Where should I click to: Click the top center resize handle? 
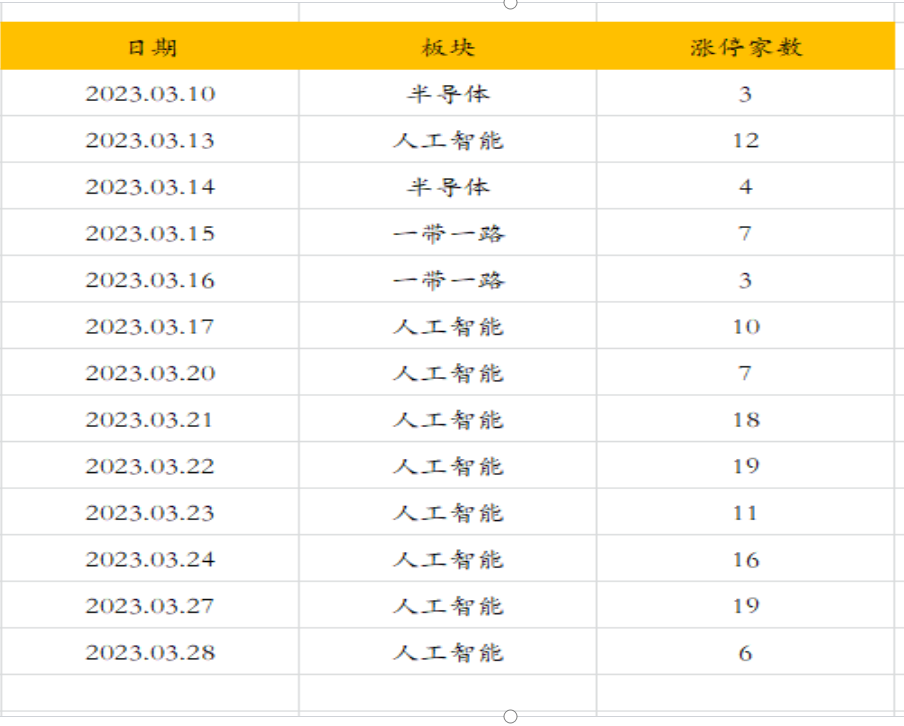(x=510, y=3)
